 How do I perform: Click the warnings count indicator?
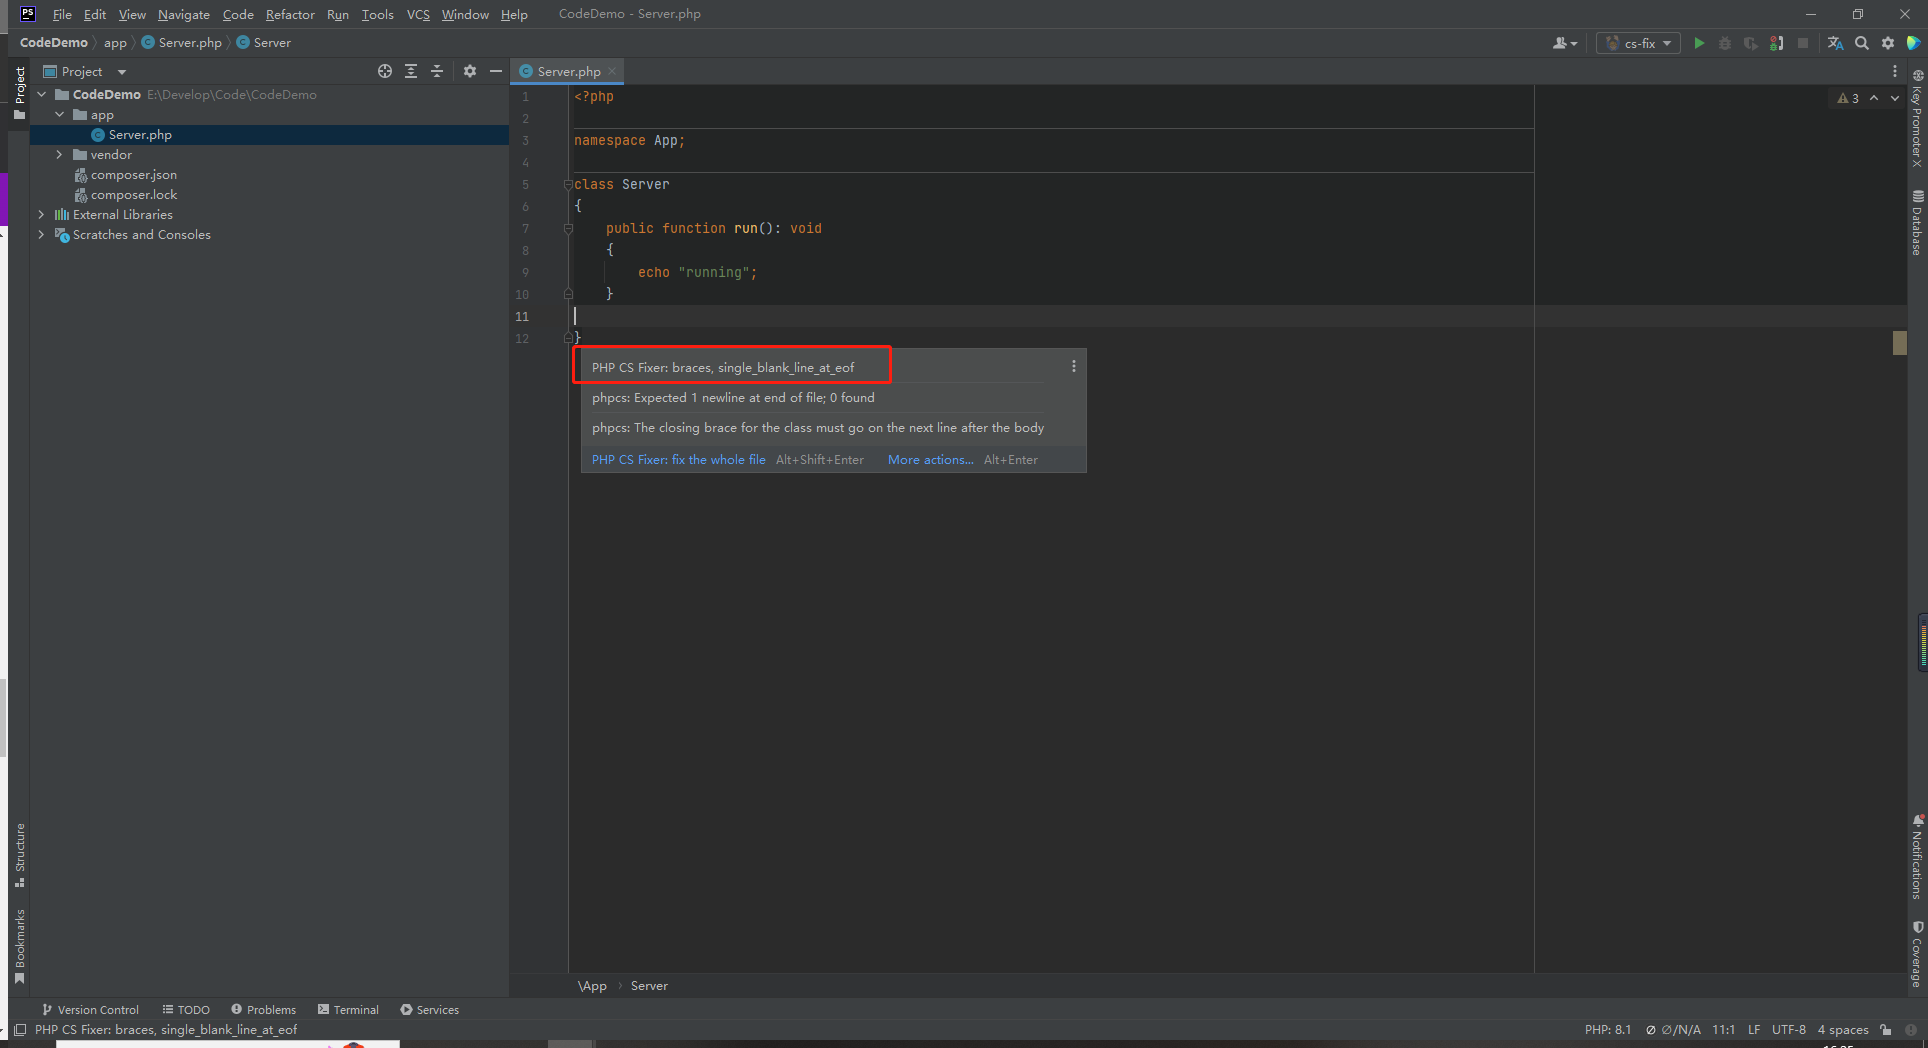pyautogui.click(x=1848, y=98)
